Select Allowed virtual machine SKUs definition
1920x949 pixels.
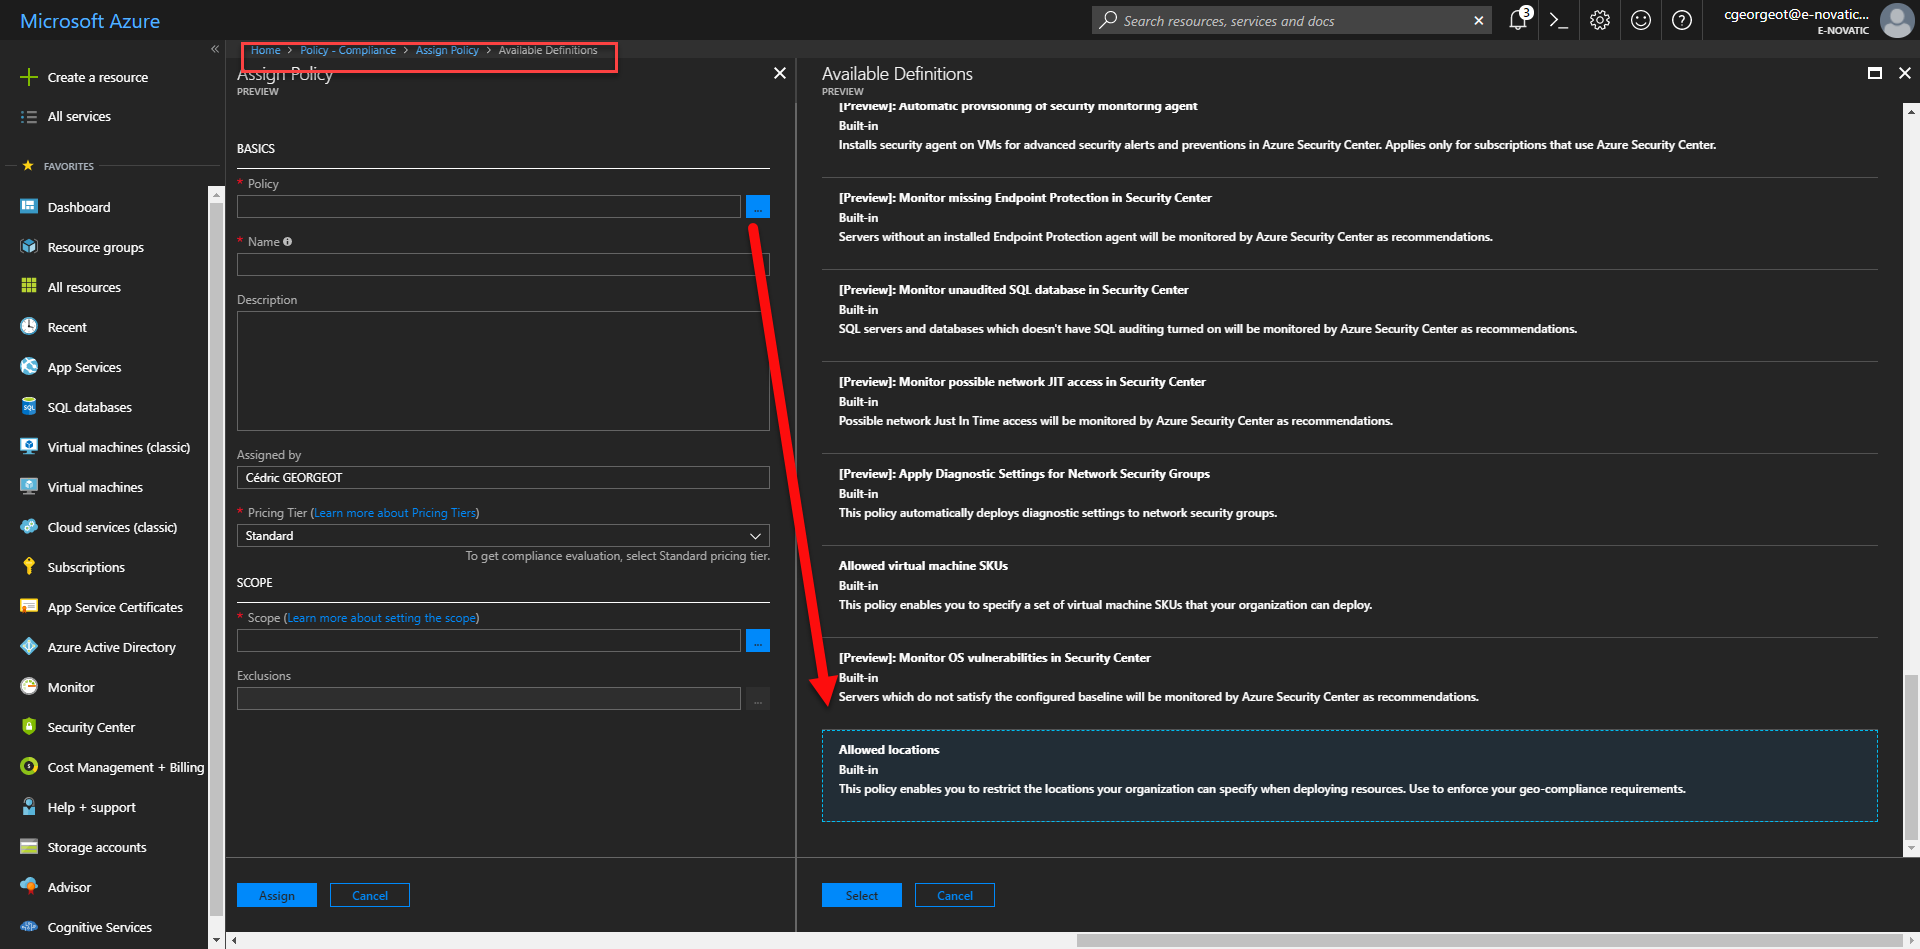point(1349,592)
